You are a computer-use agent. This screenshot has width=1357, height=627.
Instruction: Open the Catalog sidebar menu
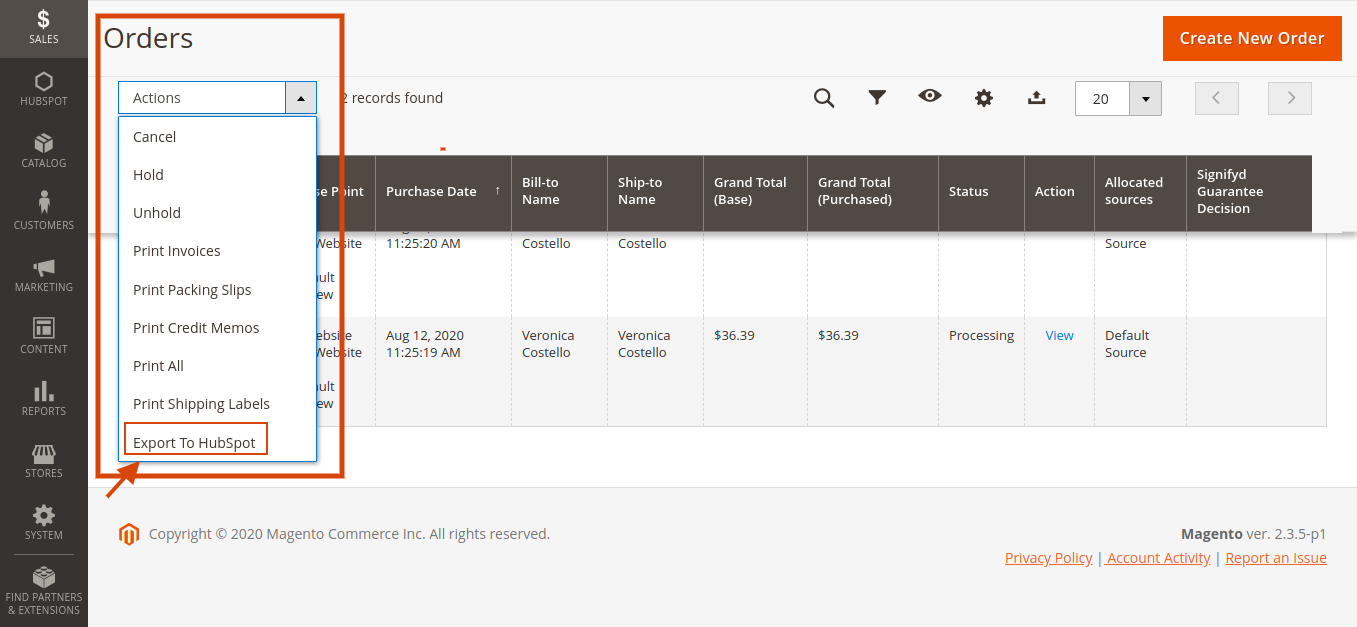44,151
